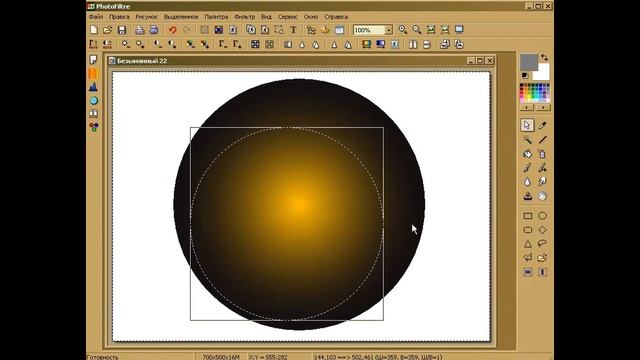
Task: Choose the Rectangle selection shape
Action: click(527, 216)
